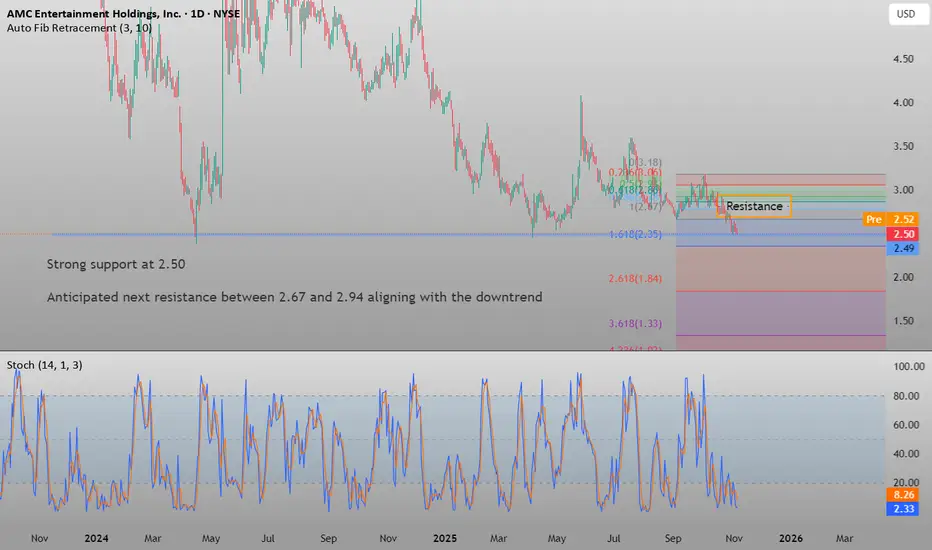Click the 40.00 Stoch axis label
The height and width of the screenshot is (550, 932).
coord(906,454)
